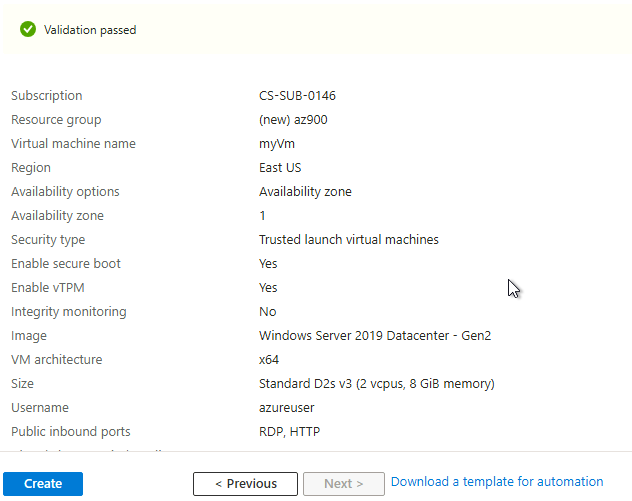Click the Standard D2s v3 size value

coord(376,384)
